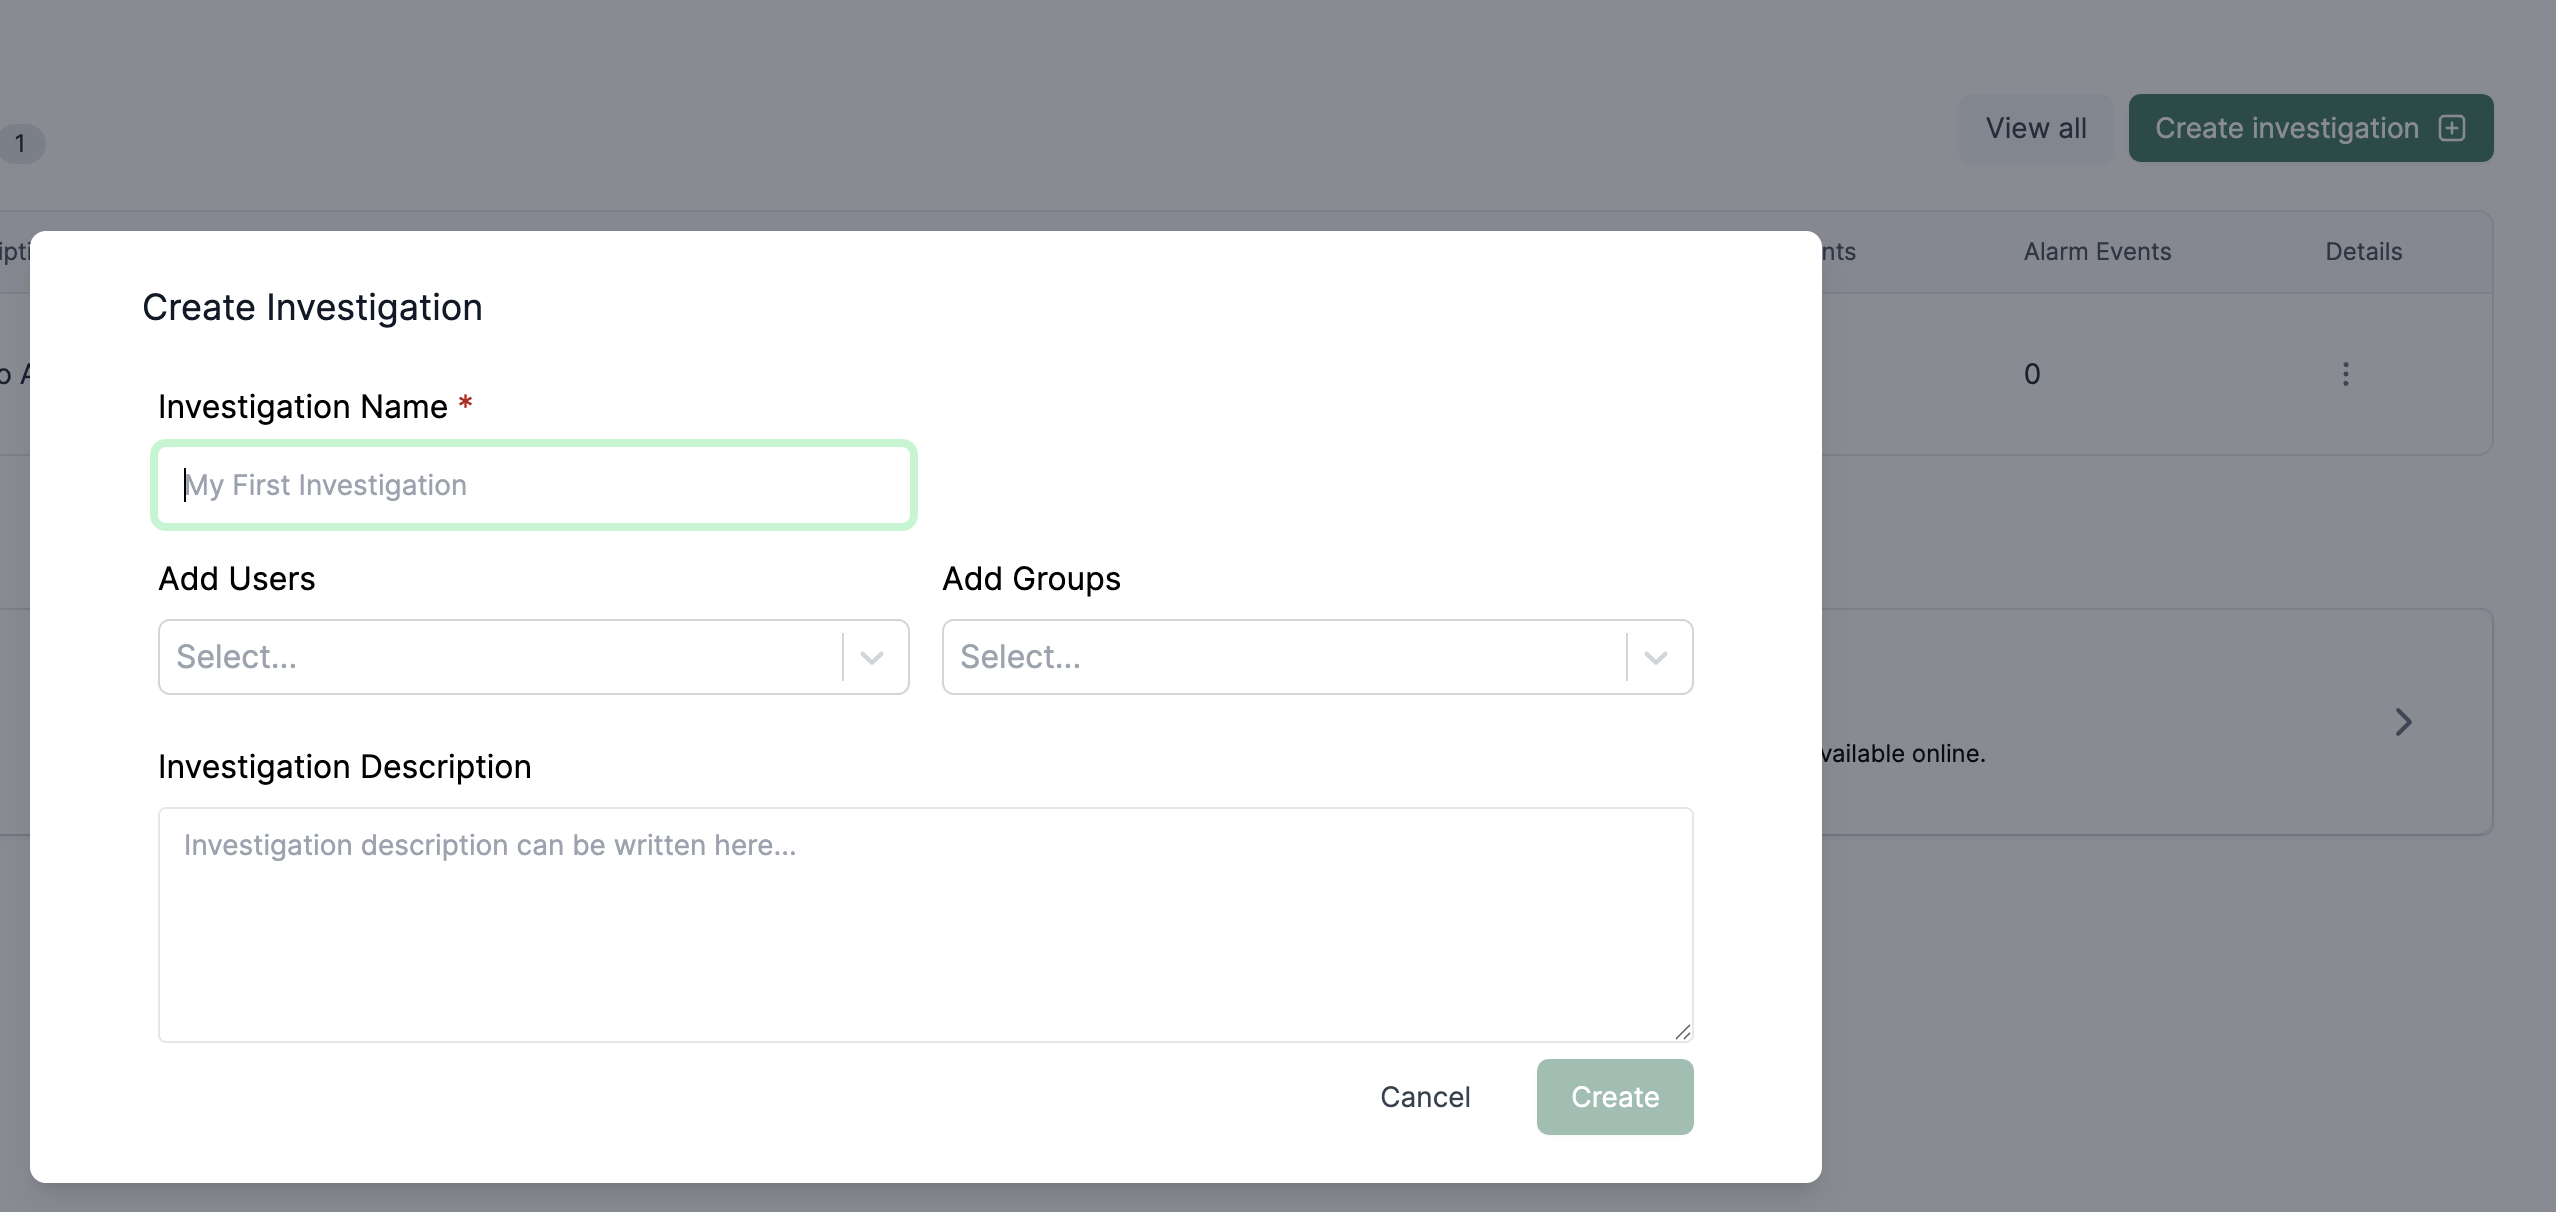The image size is (2556, 1212).
Task: Click the Investigation Description label
Action: pyautogui.click(x=345, y=767)
